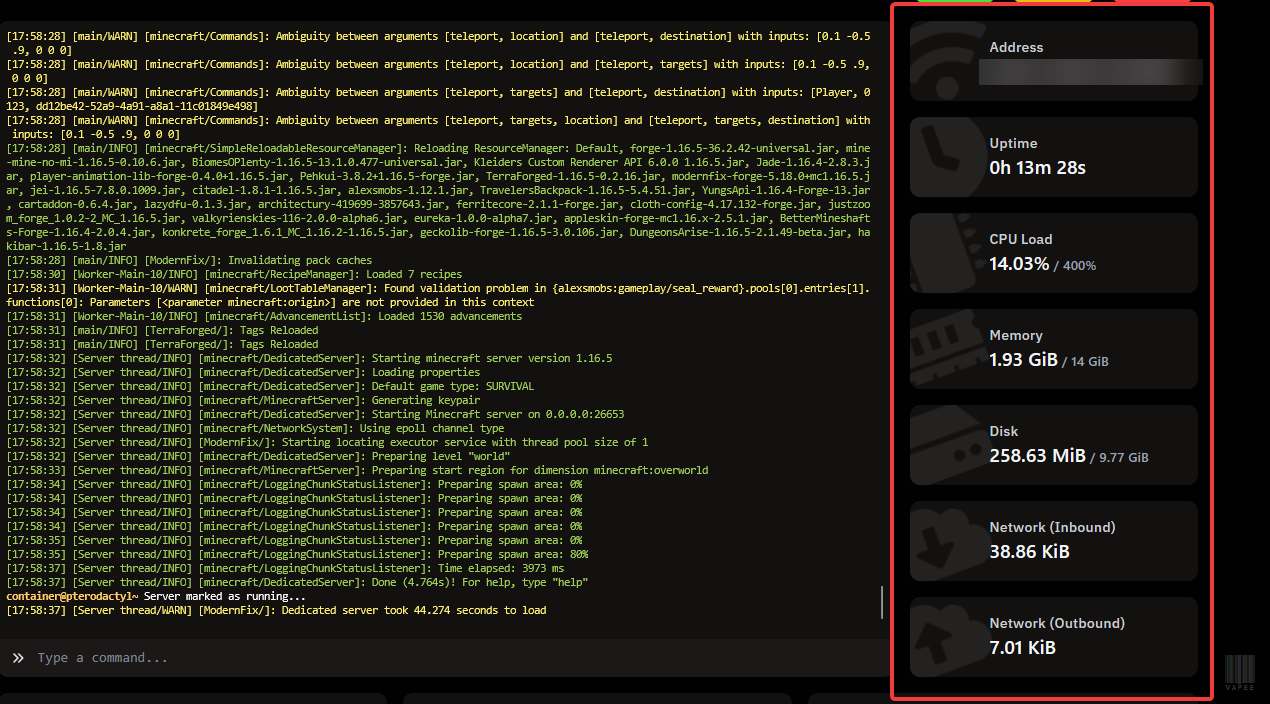Click the "Using epoll channel type" log line

(255, 428)
